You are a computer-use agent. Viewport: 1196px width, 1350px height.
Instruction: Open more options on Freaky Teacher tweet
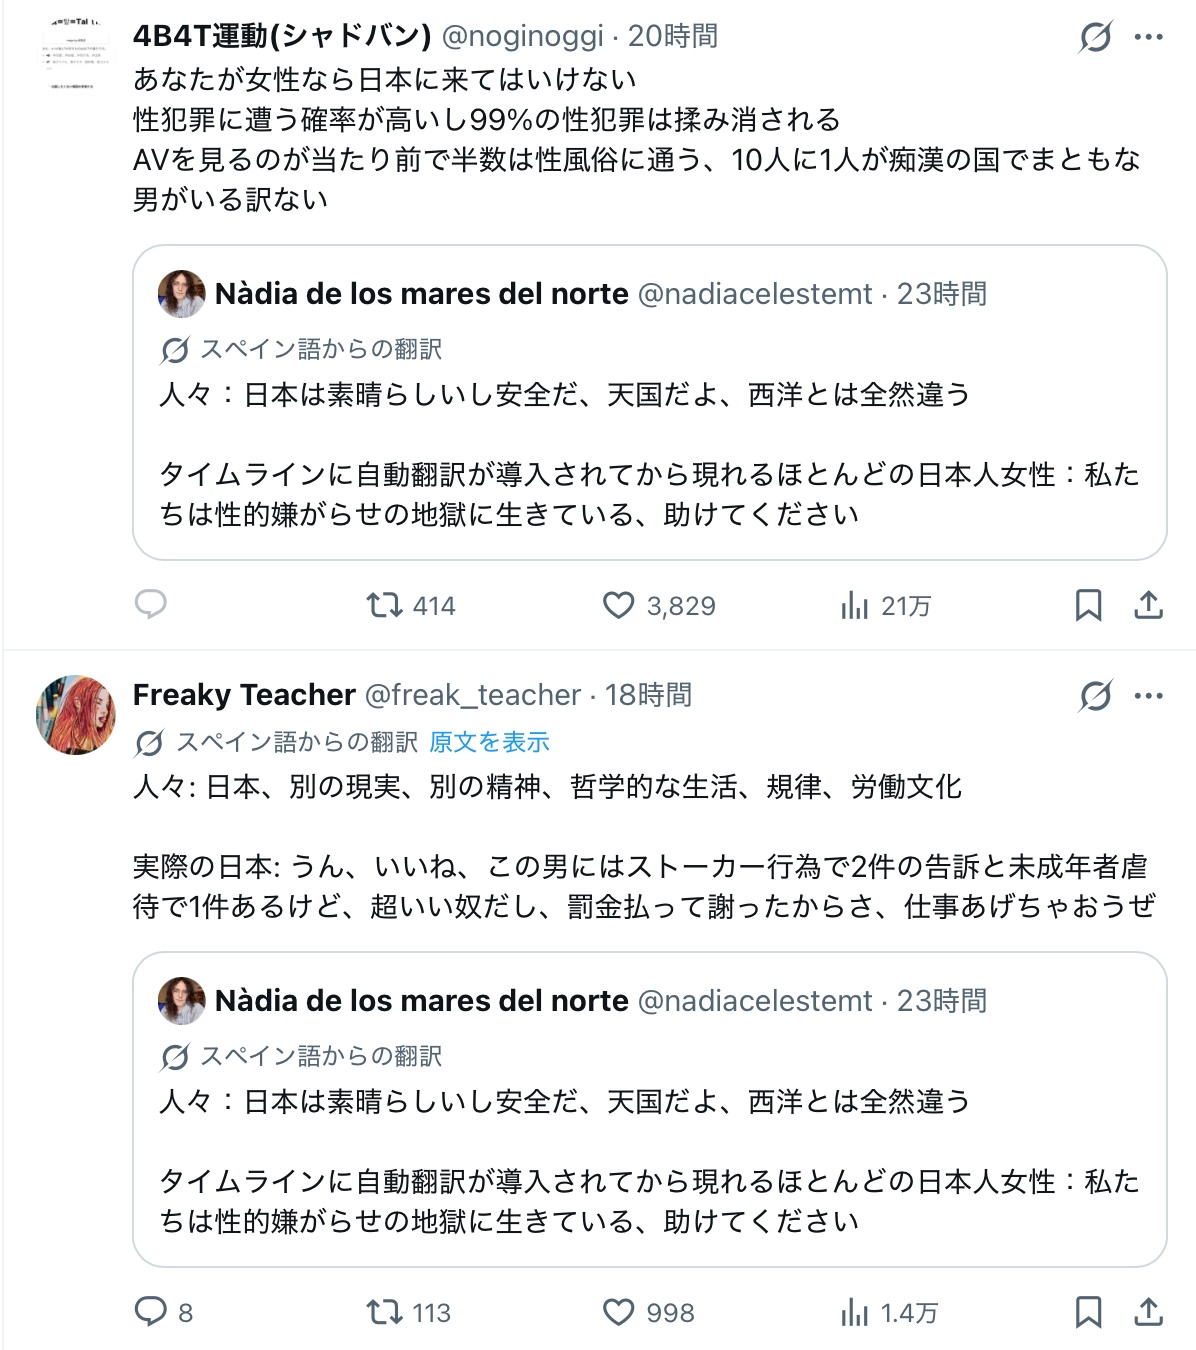1148,695
